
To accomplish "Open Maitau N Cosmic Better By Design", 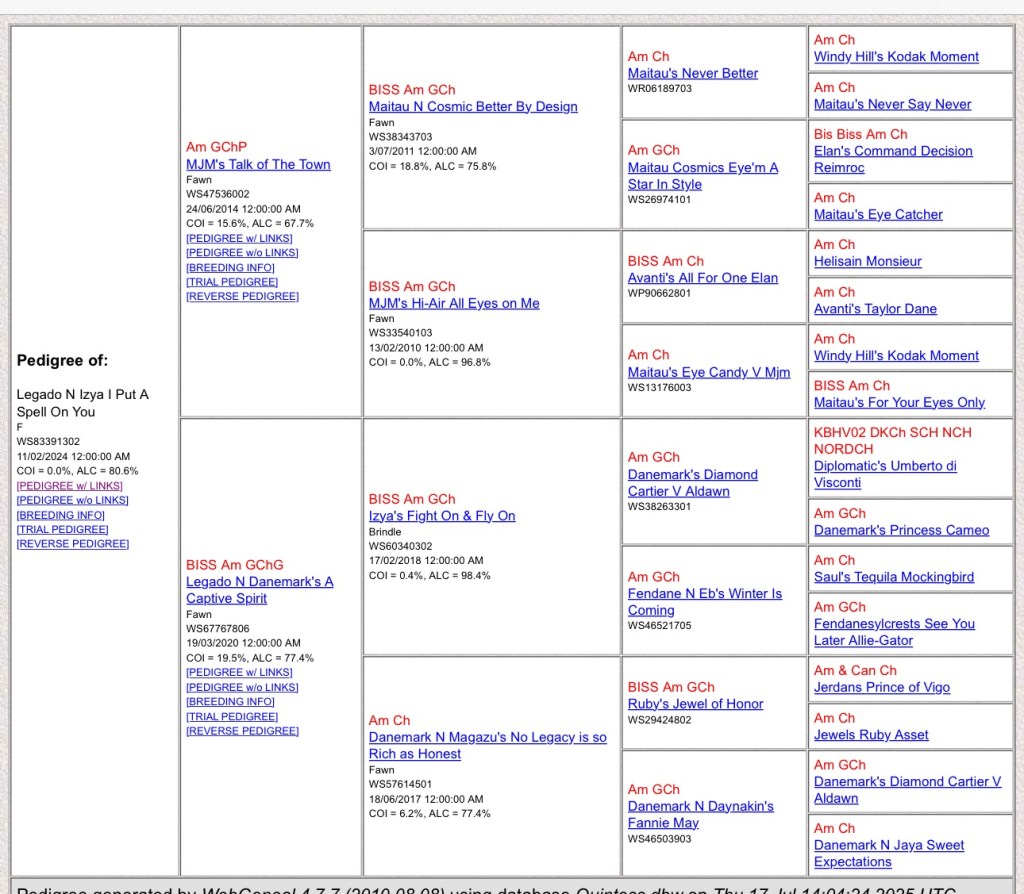I will [x=473, y=106].
